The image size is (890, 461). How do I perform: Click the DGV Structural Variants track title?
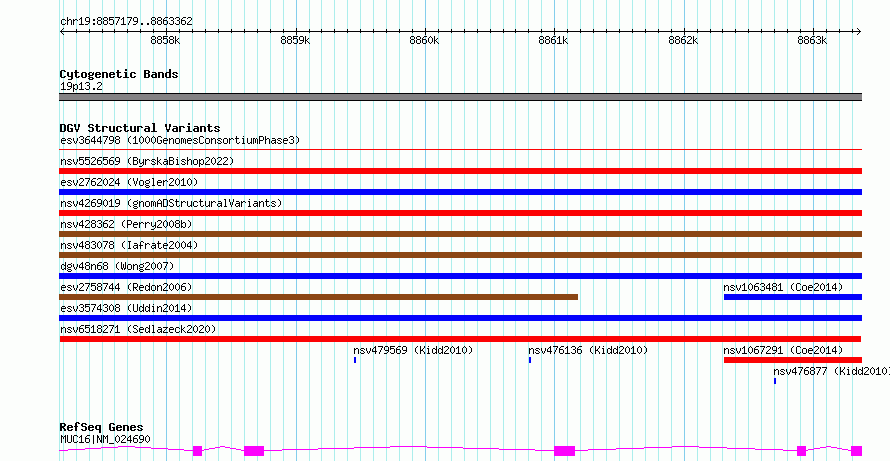[x=140, y=128]
